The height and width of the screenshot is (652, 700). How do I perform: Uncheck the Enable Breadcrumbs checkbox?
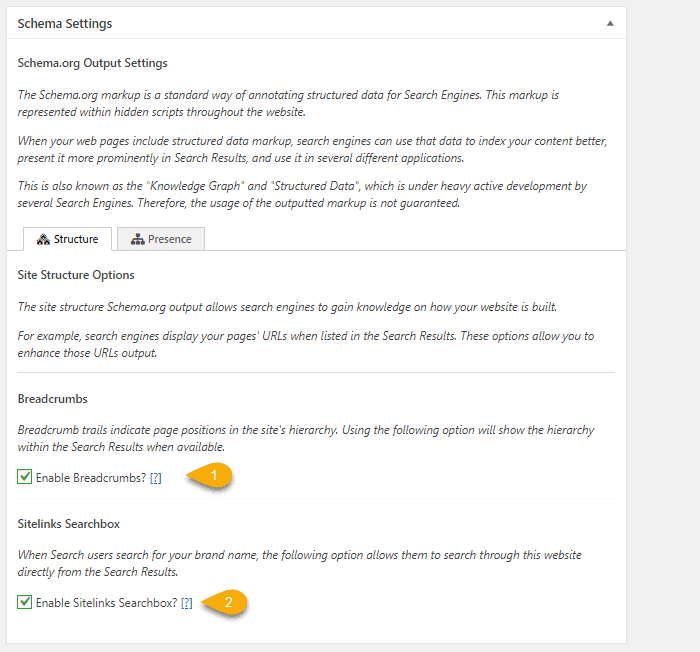coord(25,477)
